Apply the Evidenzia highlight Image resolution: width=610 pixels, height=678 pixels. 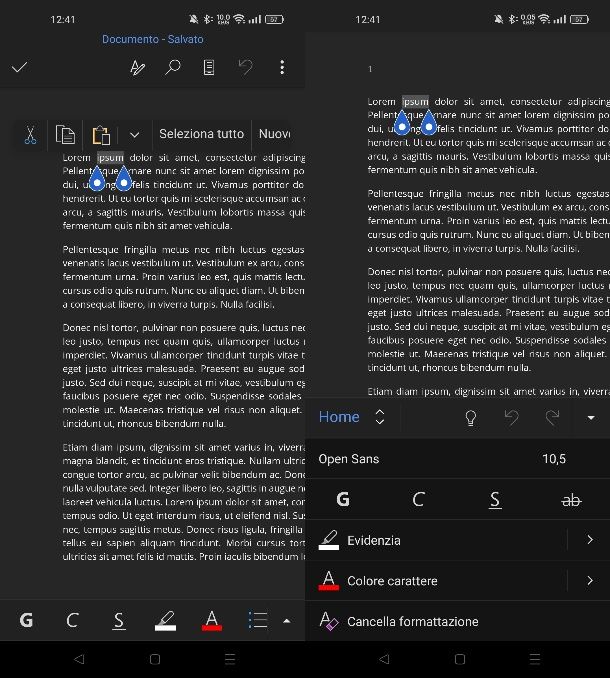(437, 540)
